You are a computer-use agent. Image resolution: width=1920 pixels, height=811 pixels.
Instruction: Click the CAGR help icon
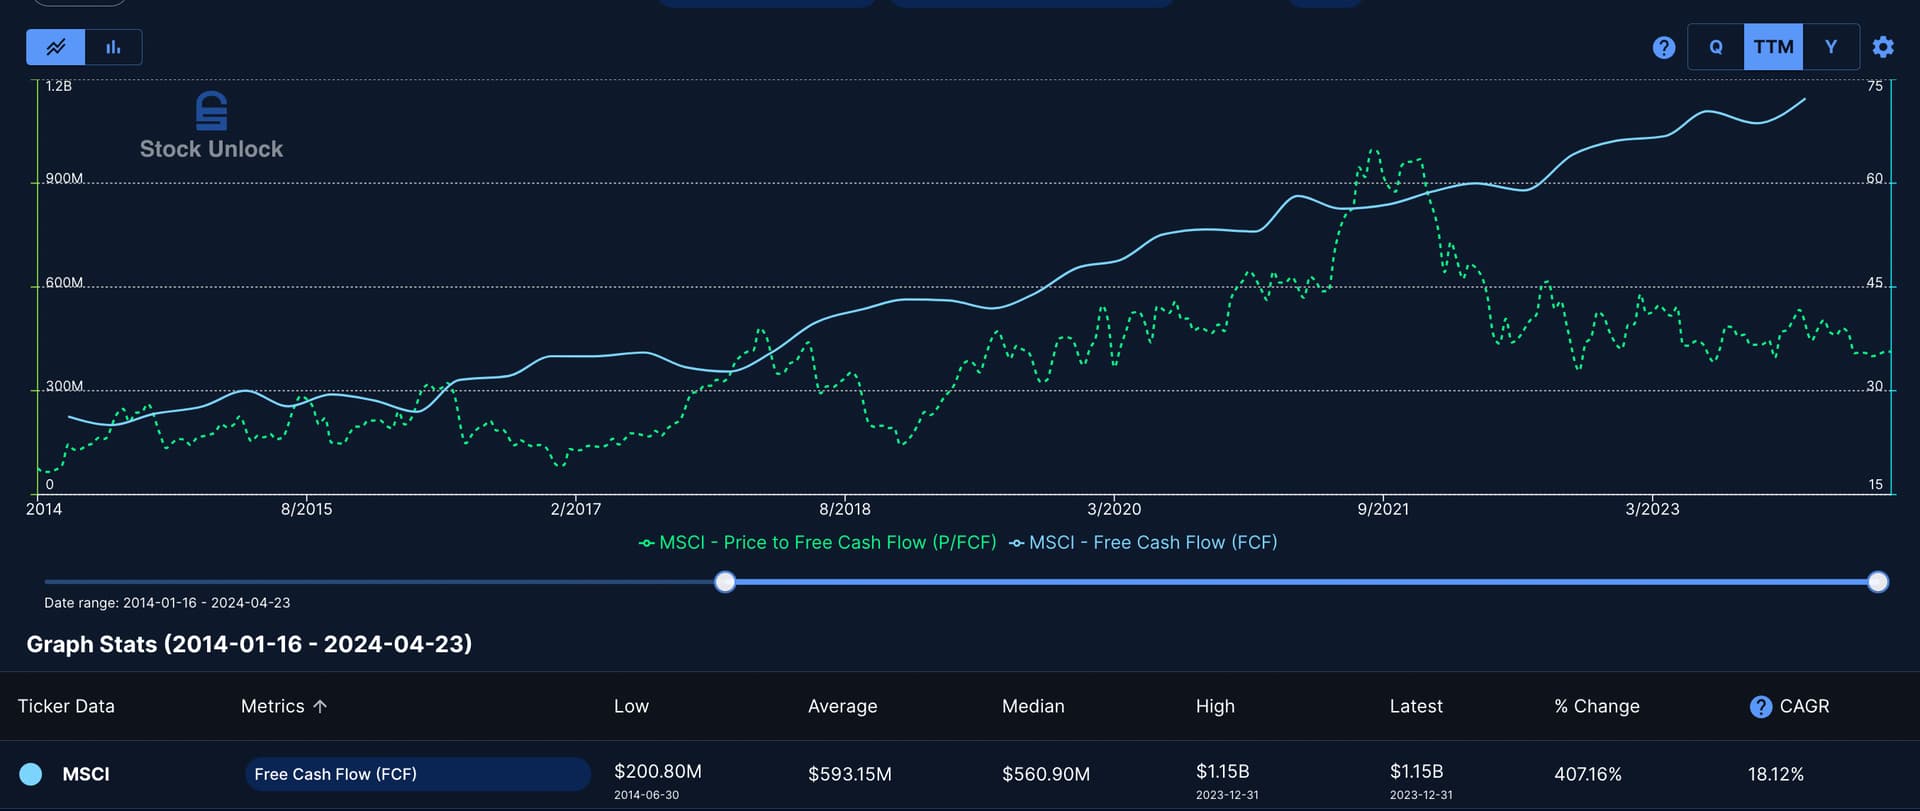pyautogui.click(x=1760, y=706)
